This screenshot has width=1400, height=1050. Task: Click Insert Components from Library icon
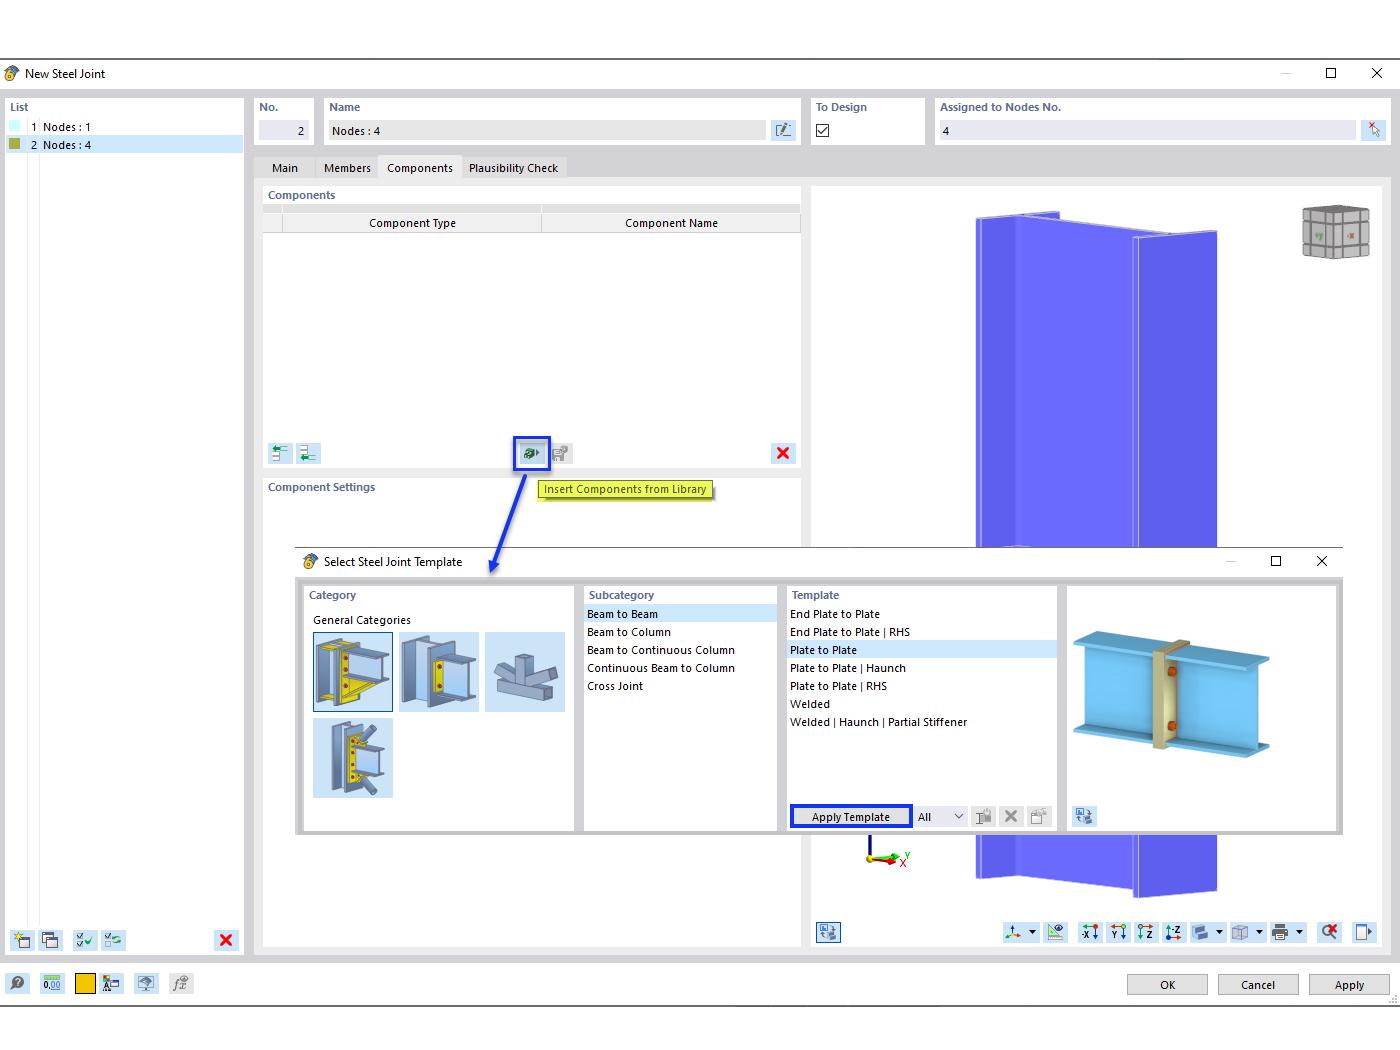pyautogui.click(x=531, y=453)
